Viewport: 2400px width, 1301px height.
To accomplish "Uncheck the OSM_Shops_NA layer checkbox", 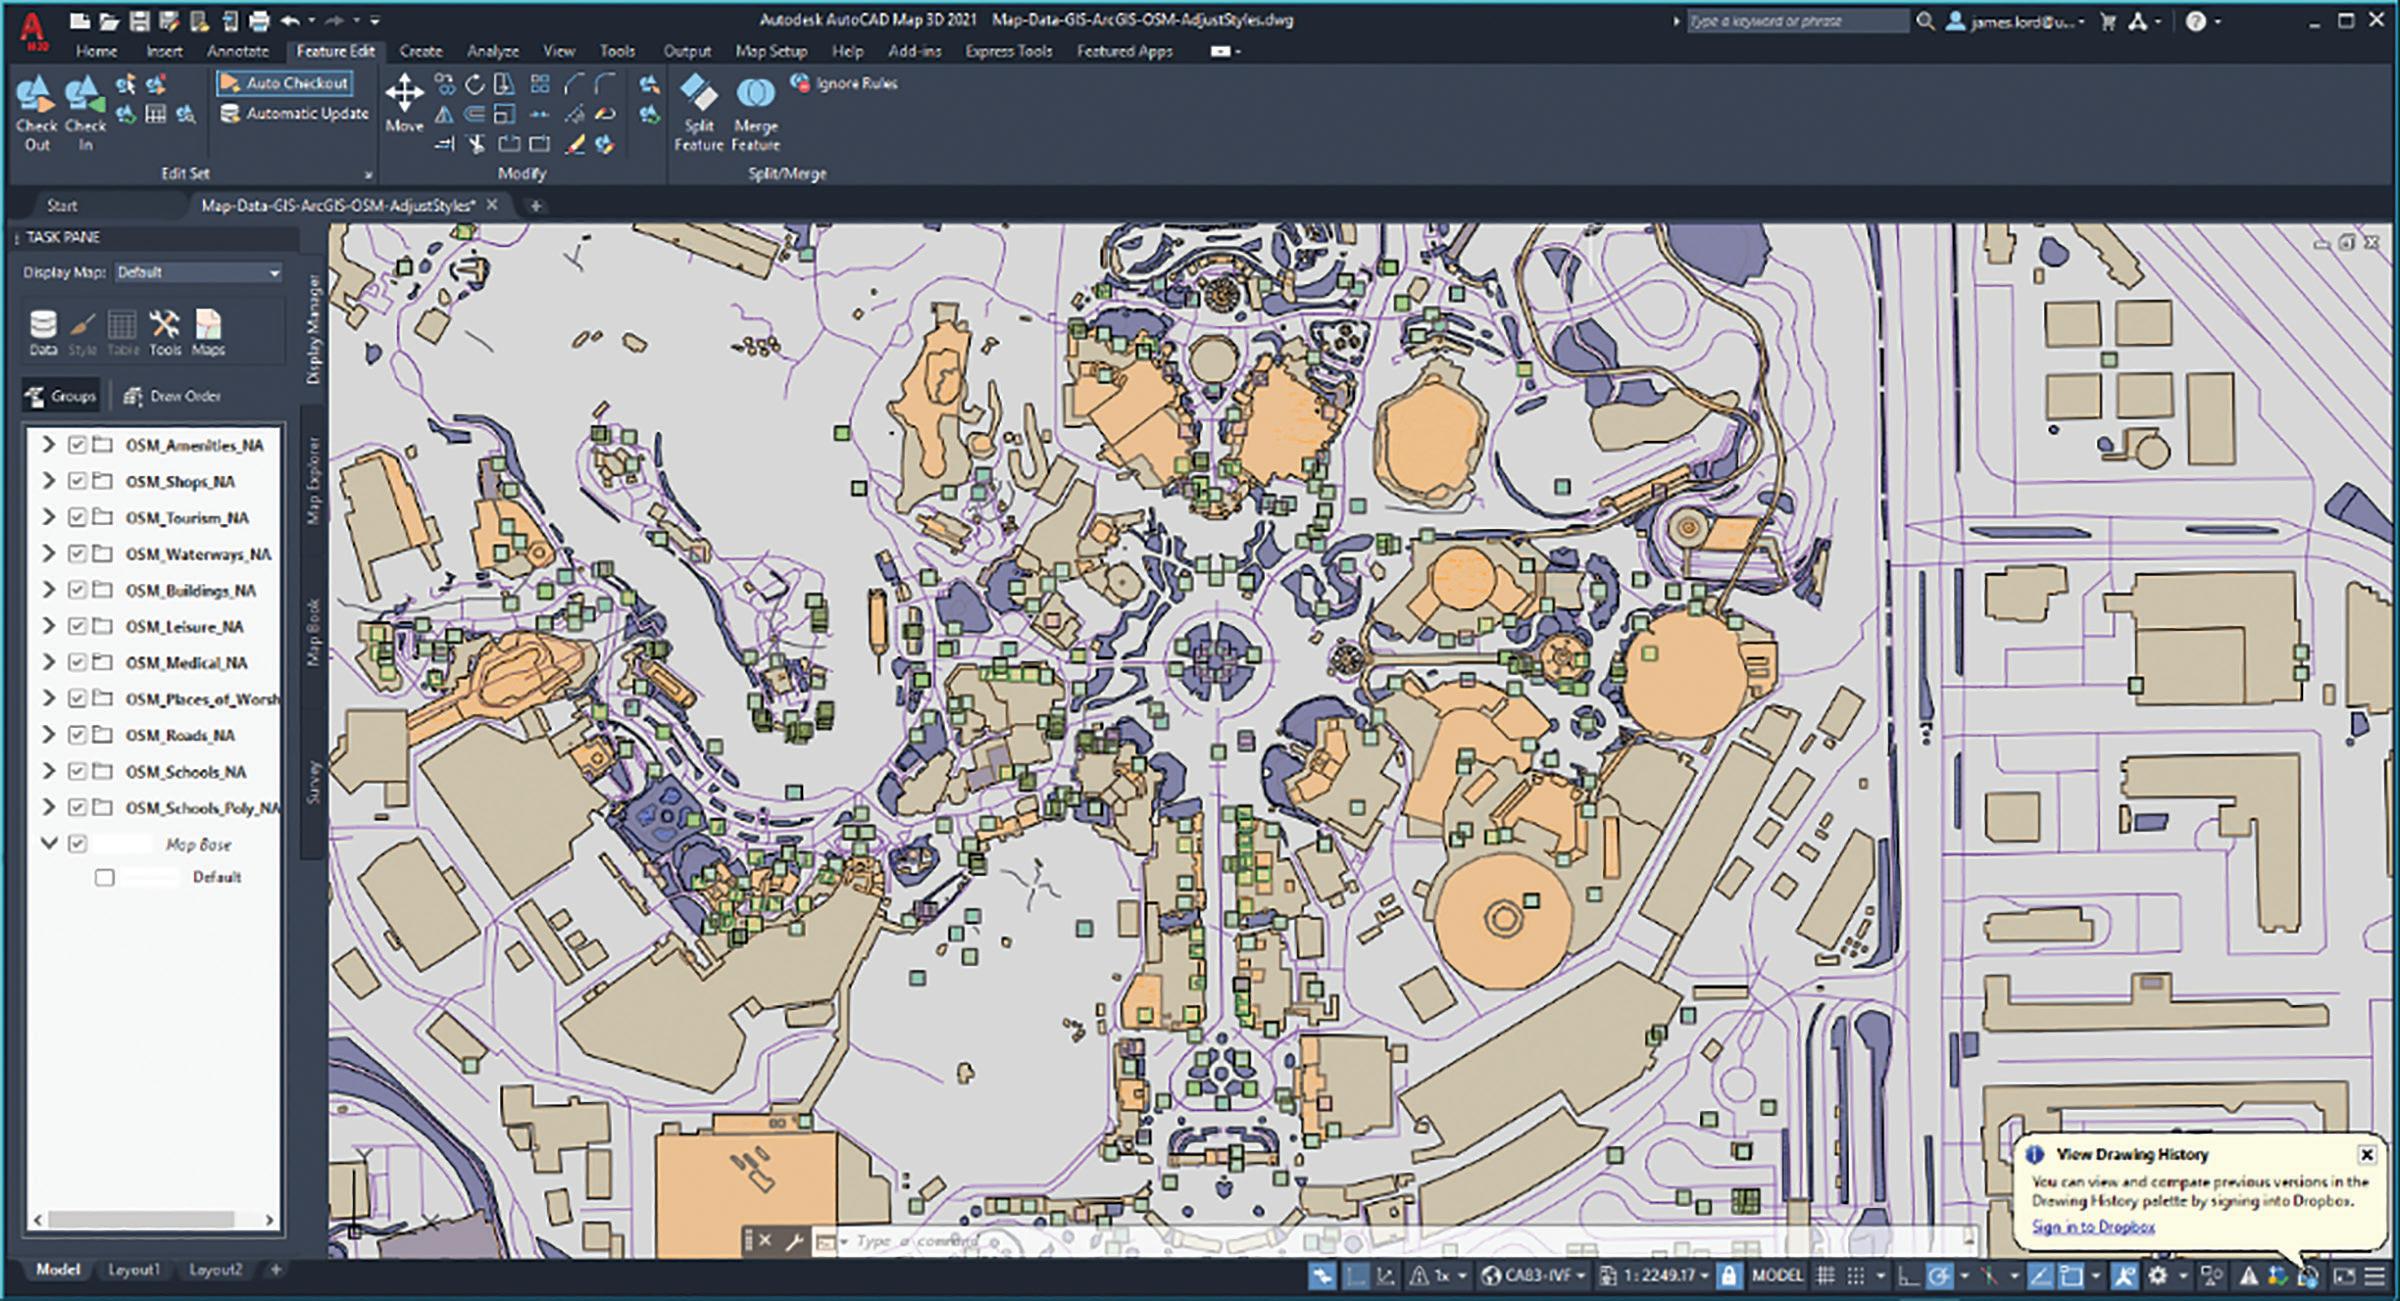I will [77, 481].
